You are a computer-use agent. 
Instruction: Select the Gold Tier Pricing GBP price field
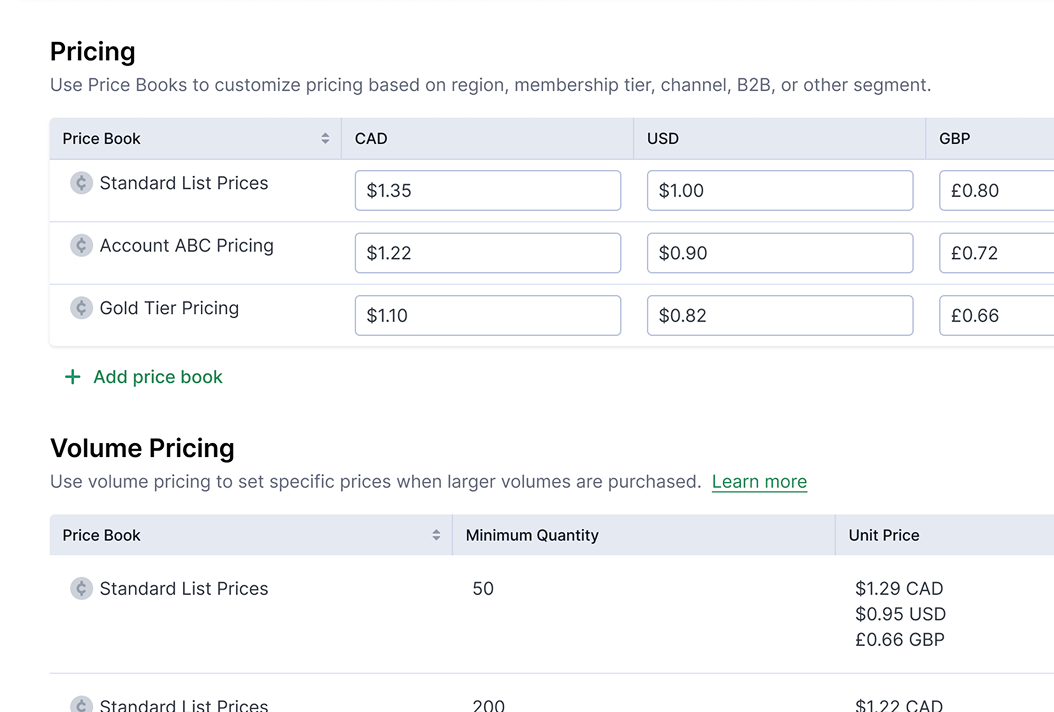996,316
